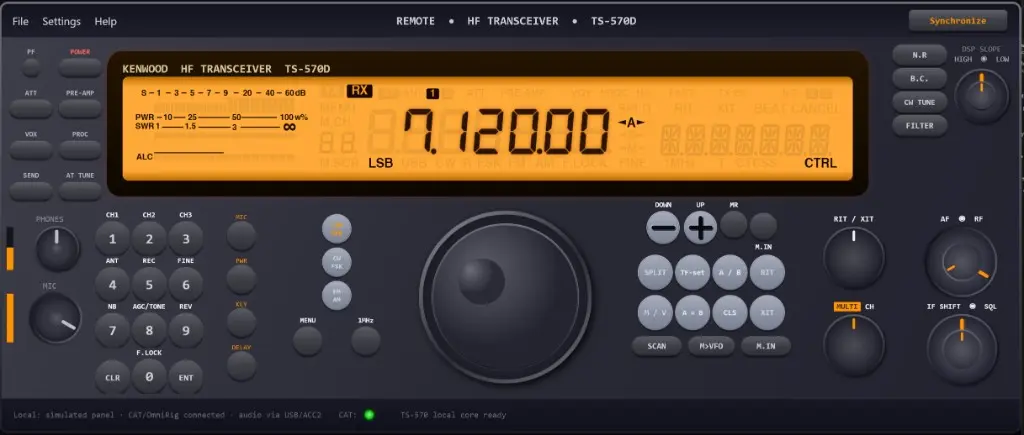Image resolution: width=1024 pixels, height=435 pixels.
Task: Click keypad 5 (REC)
Action: coord(149,285)
